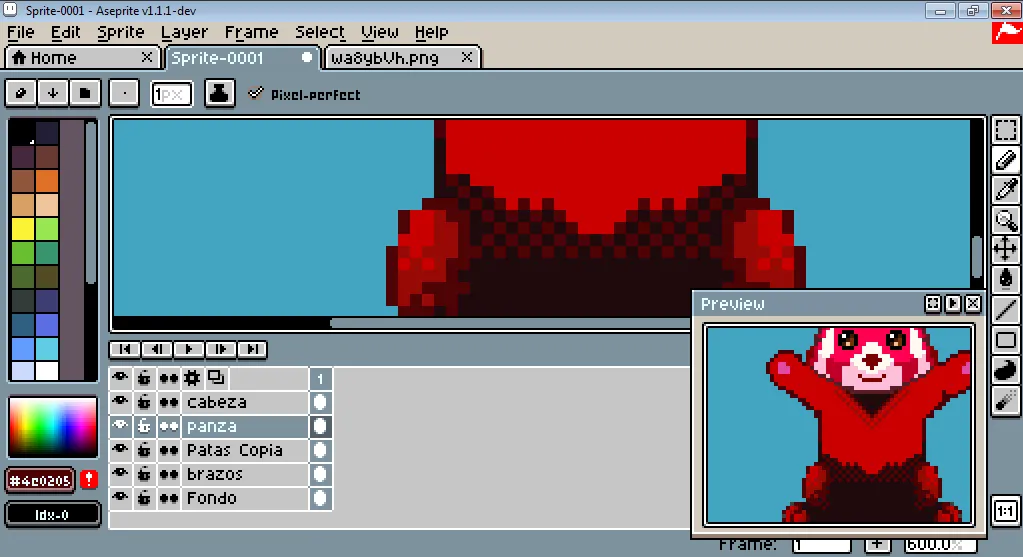The height and width of the screenshot is (557, 1023).
Task: Click the zoom 600.0% field
Action: [939, 544]
